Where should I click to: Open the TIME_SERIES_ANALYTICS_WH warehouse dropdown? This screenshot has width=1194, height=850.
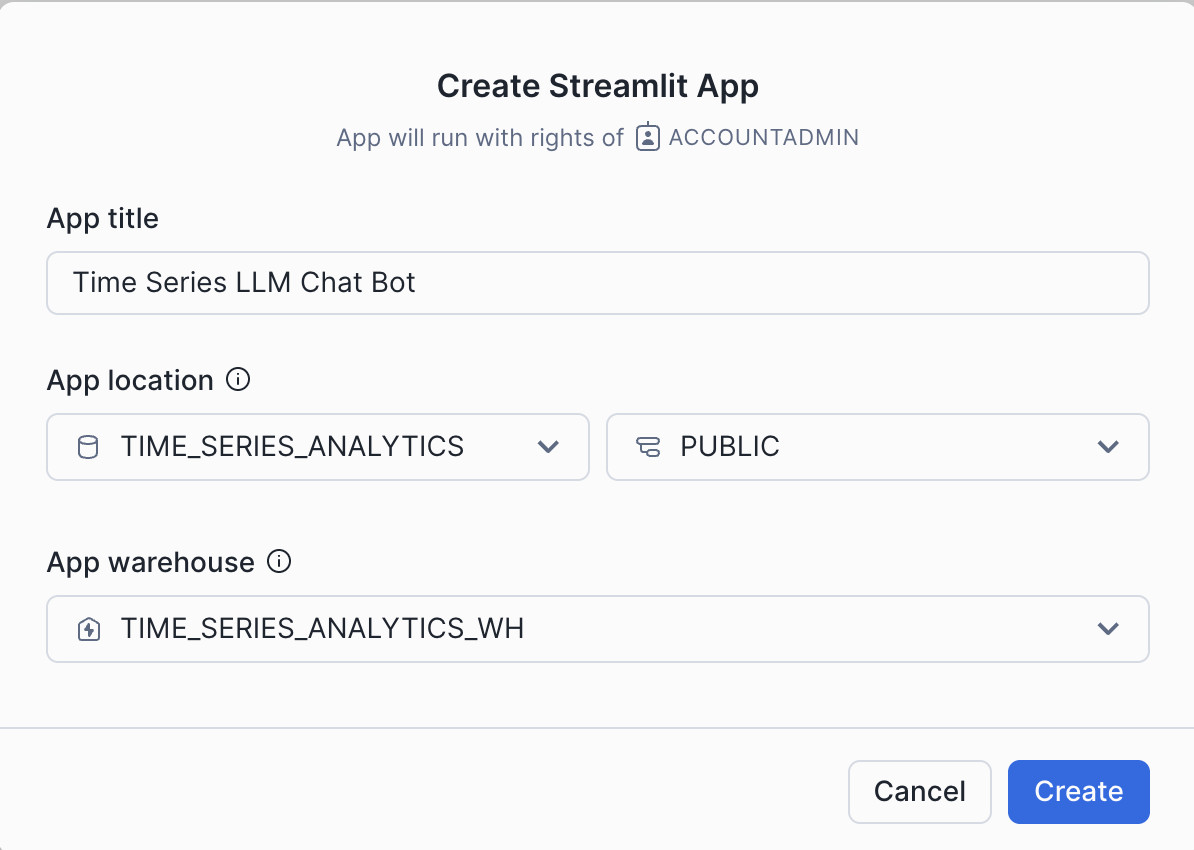click(600, 629)
